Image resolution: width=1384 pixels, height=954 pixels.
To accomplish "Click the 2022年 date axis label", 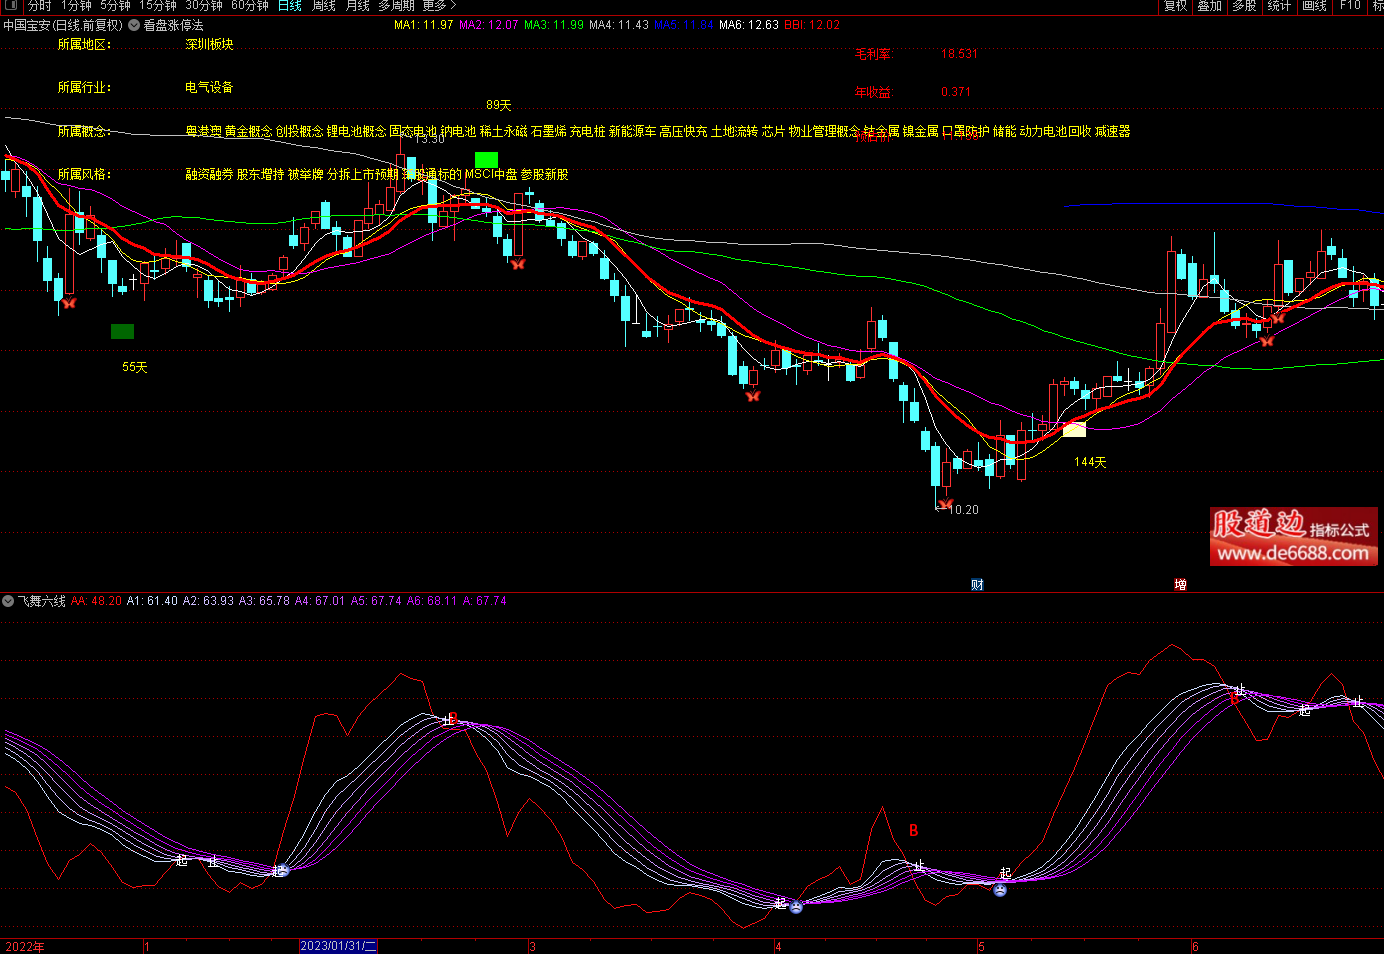I will (x=25, y=946).
